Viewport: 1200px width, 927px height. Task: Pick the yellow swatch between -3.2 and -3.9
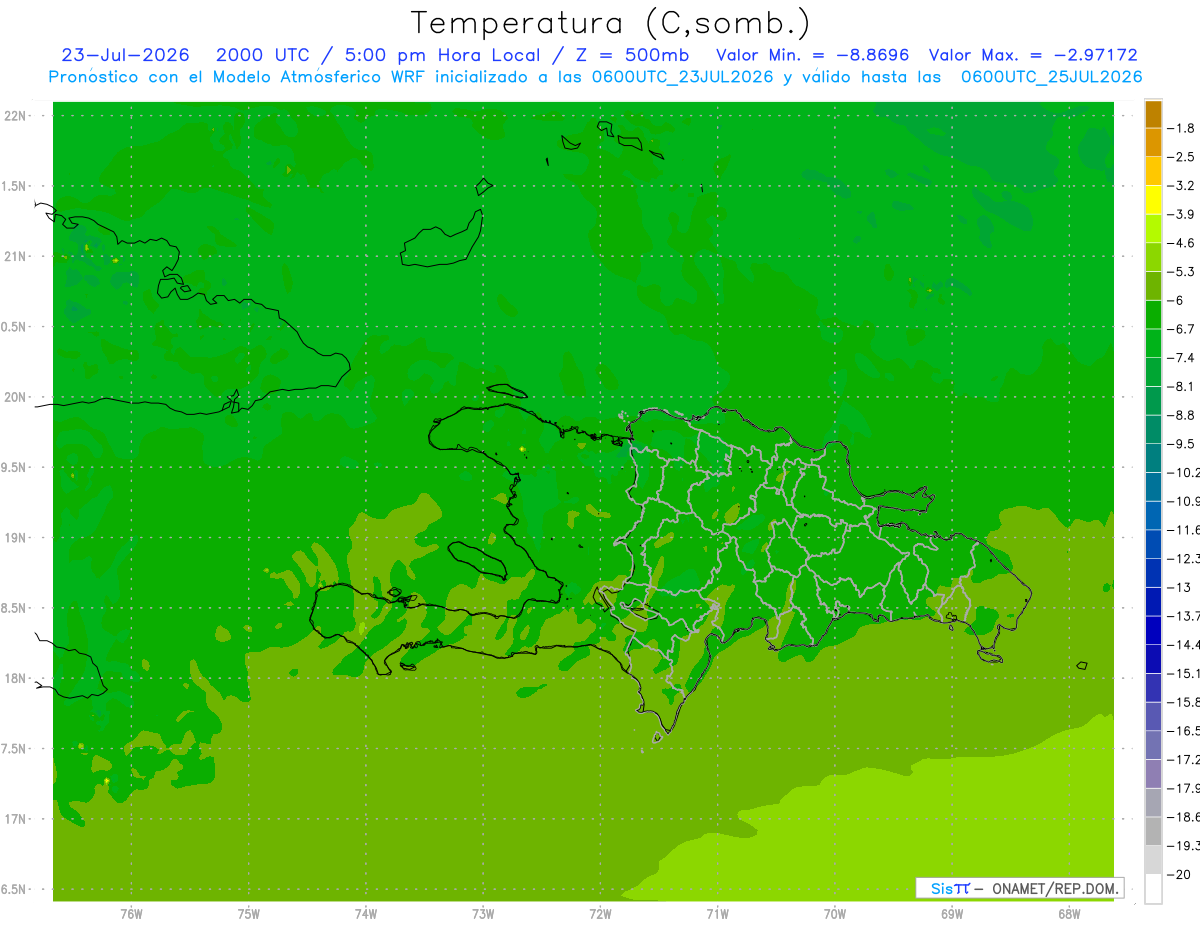point(1153,200)
